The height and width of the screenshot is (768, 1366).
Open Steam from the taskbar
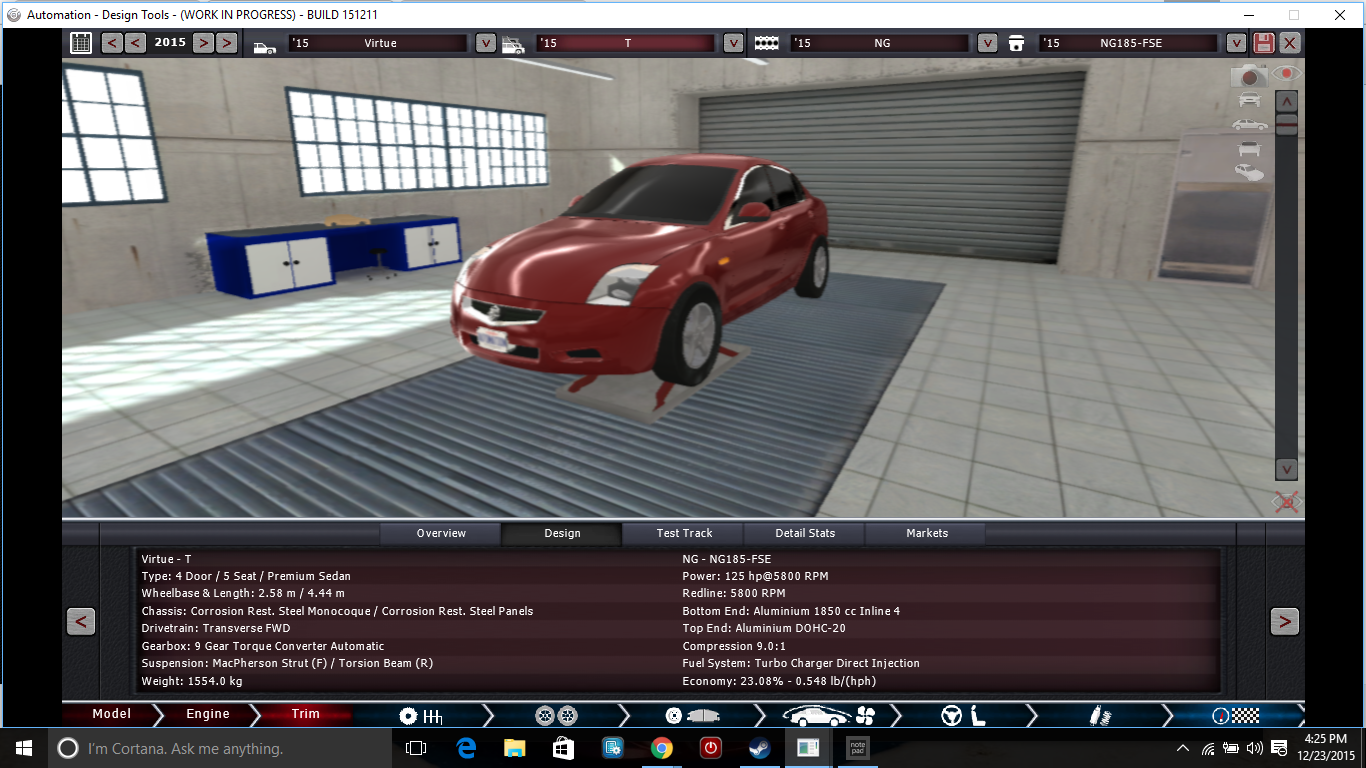click(x=759, y=748)
